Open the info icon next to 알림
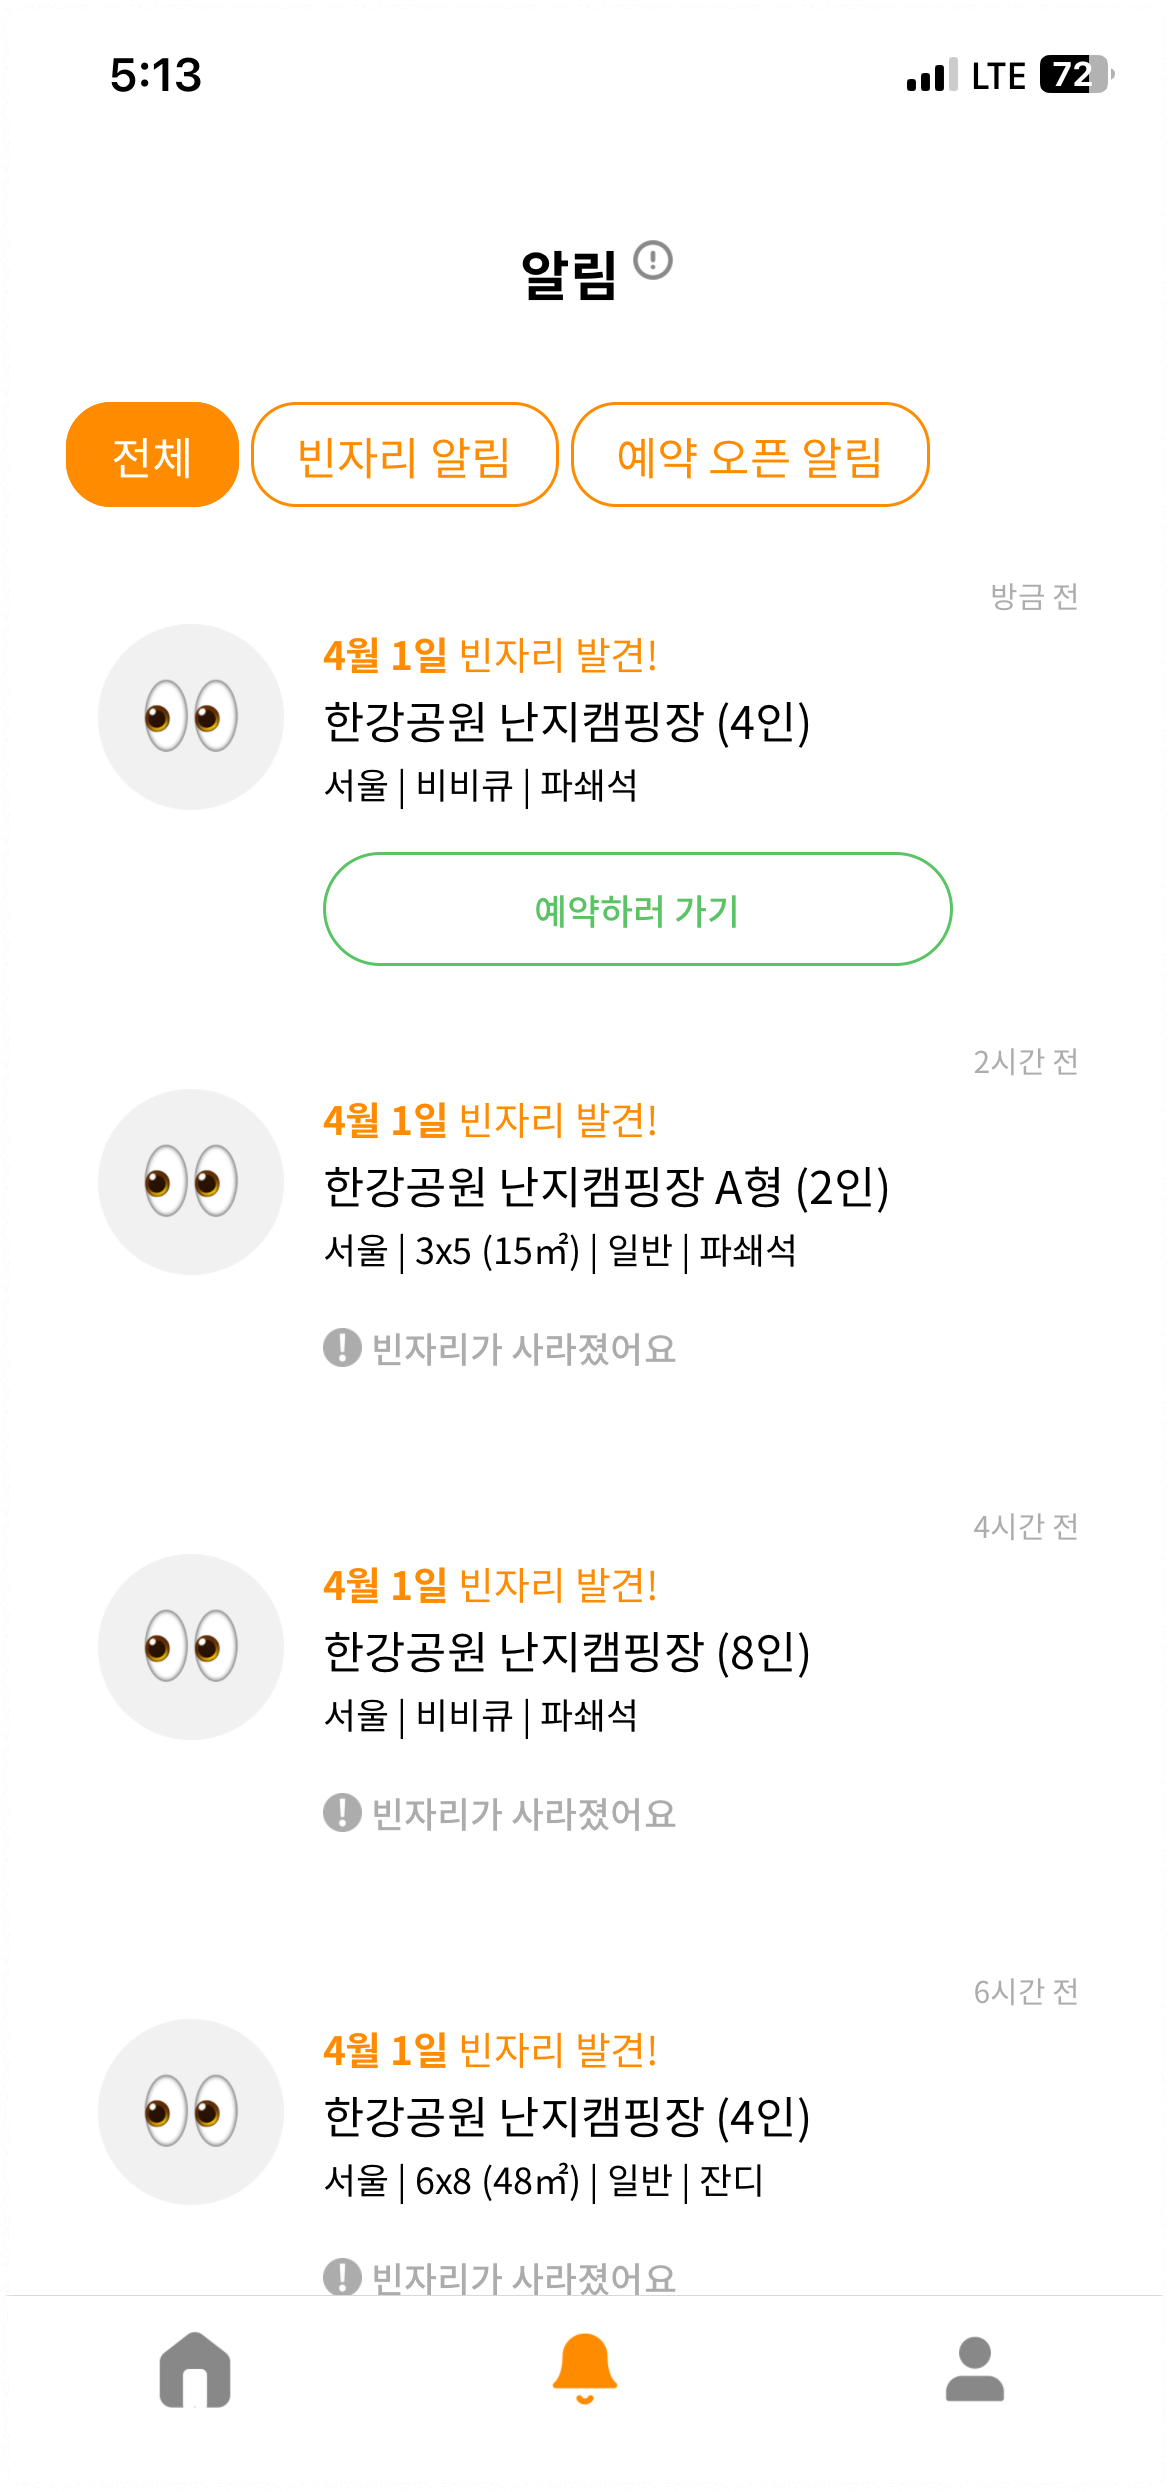This screenshot has height=2492, width=1170. pyautogui.click(x=653, y=261)
